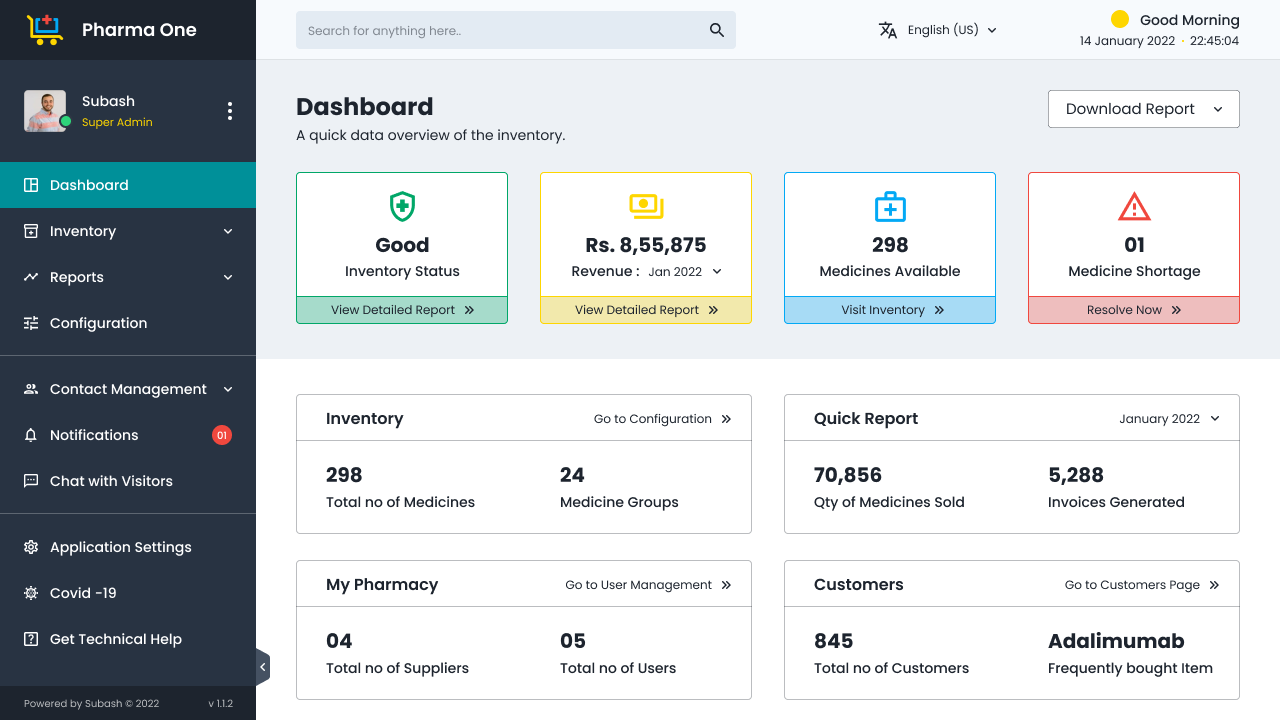Click the Subash profile photo
This screenshot has height=720, width=1280.
(x=45, y=111)
